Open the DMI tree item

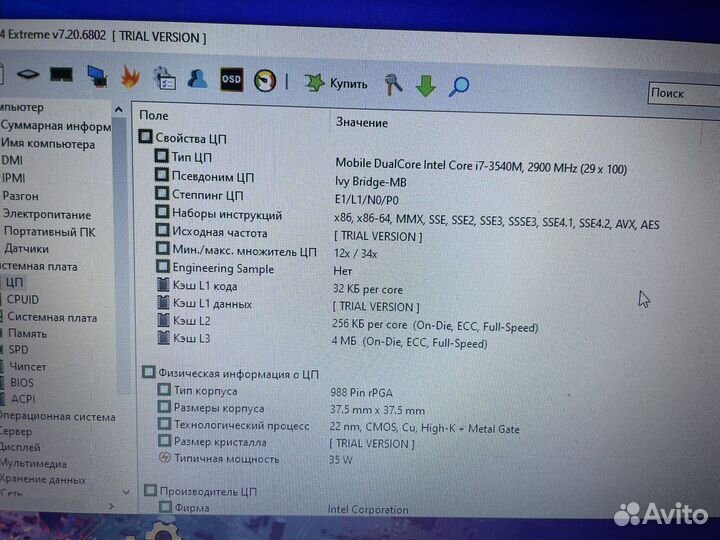click(x=12, y=160)
